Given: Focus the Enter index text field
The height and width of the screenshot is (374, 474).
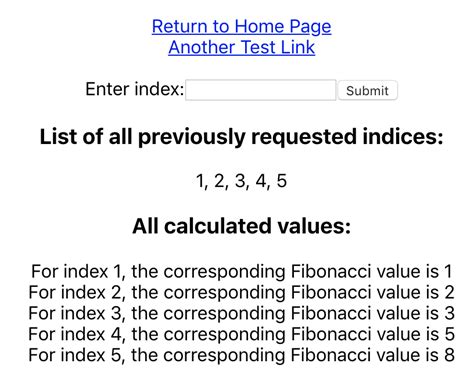Looking at the screenshot, I should (x=261, y=90).
